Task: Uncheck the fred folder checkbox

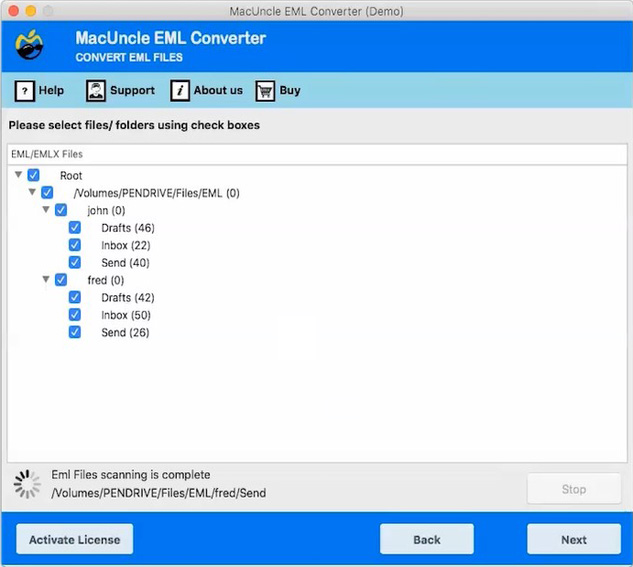Action: (x=61, y=280)
